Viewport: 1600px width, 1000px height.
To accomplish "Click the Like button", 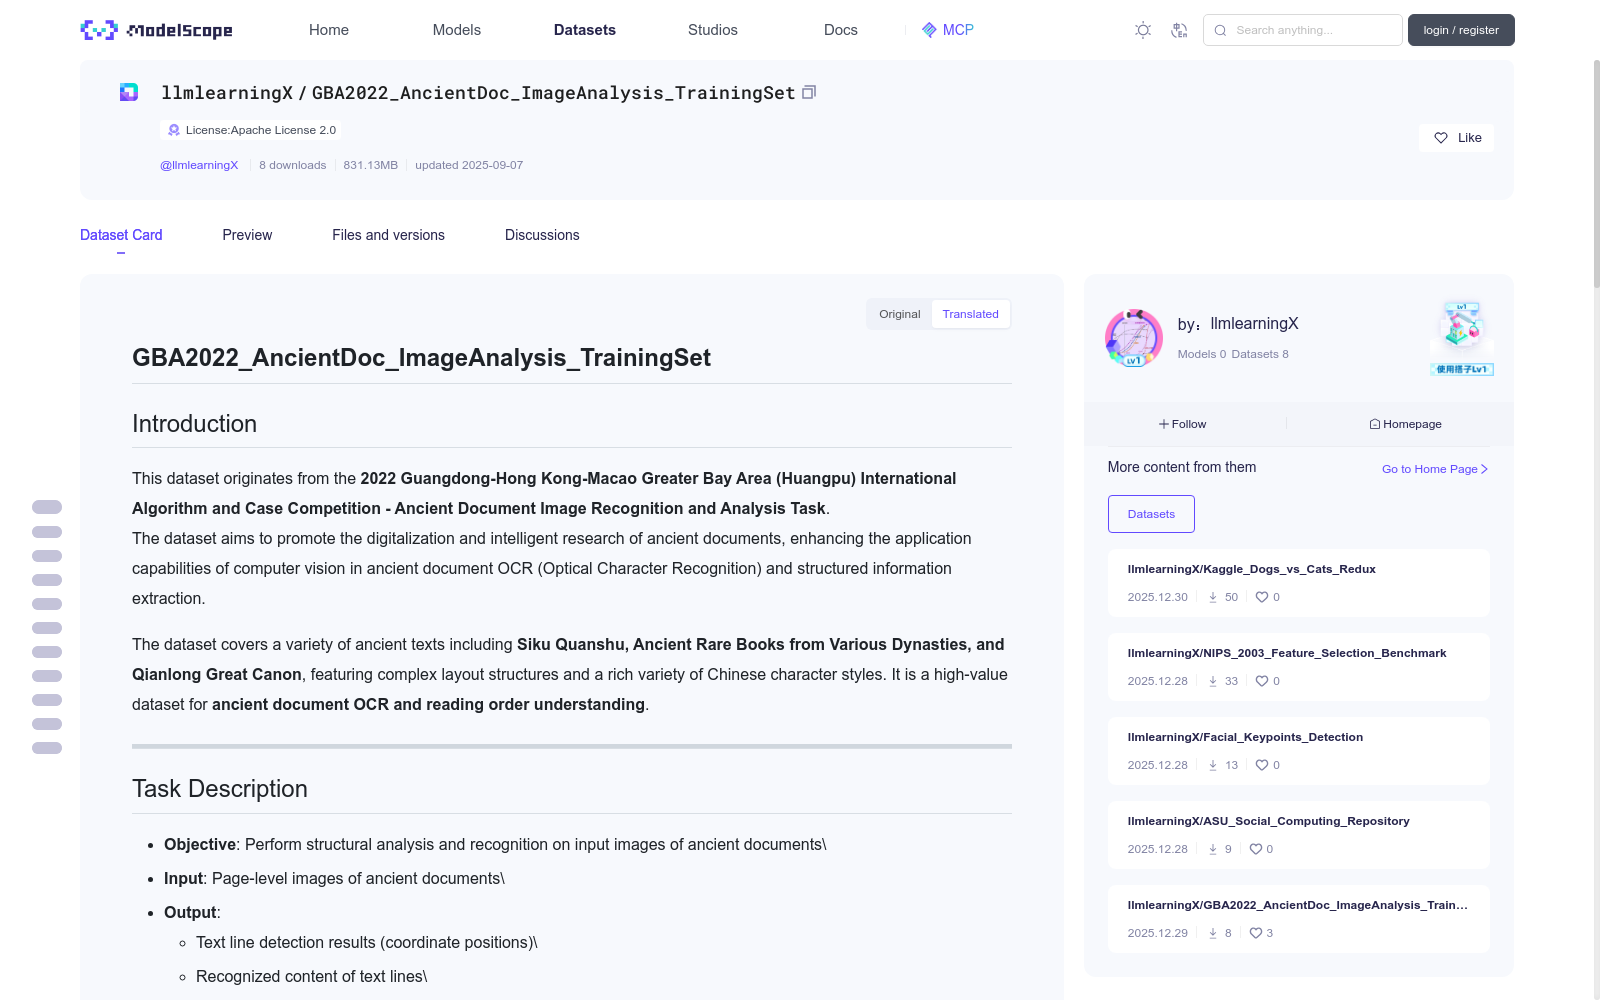I will (1456, 138).
